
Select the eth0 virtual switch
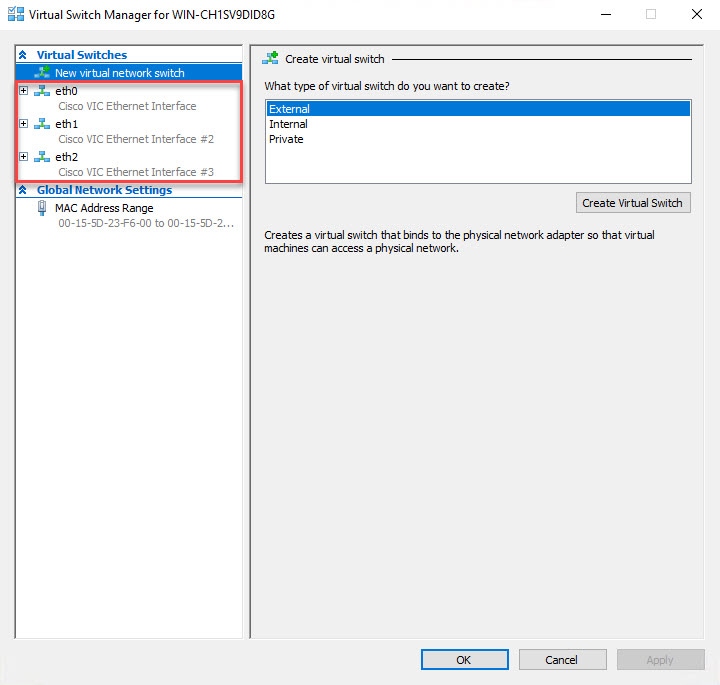(x=67, y=91)
